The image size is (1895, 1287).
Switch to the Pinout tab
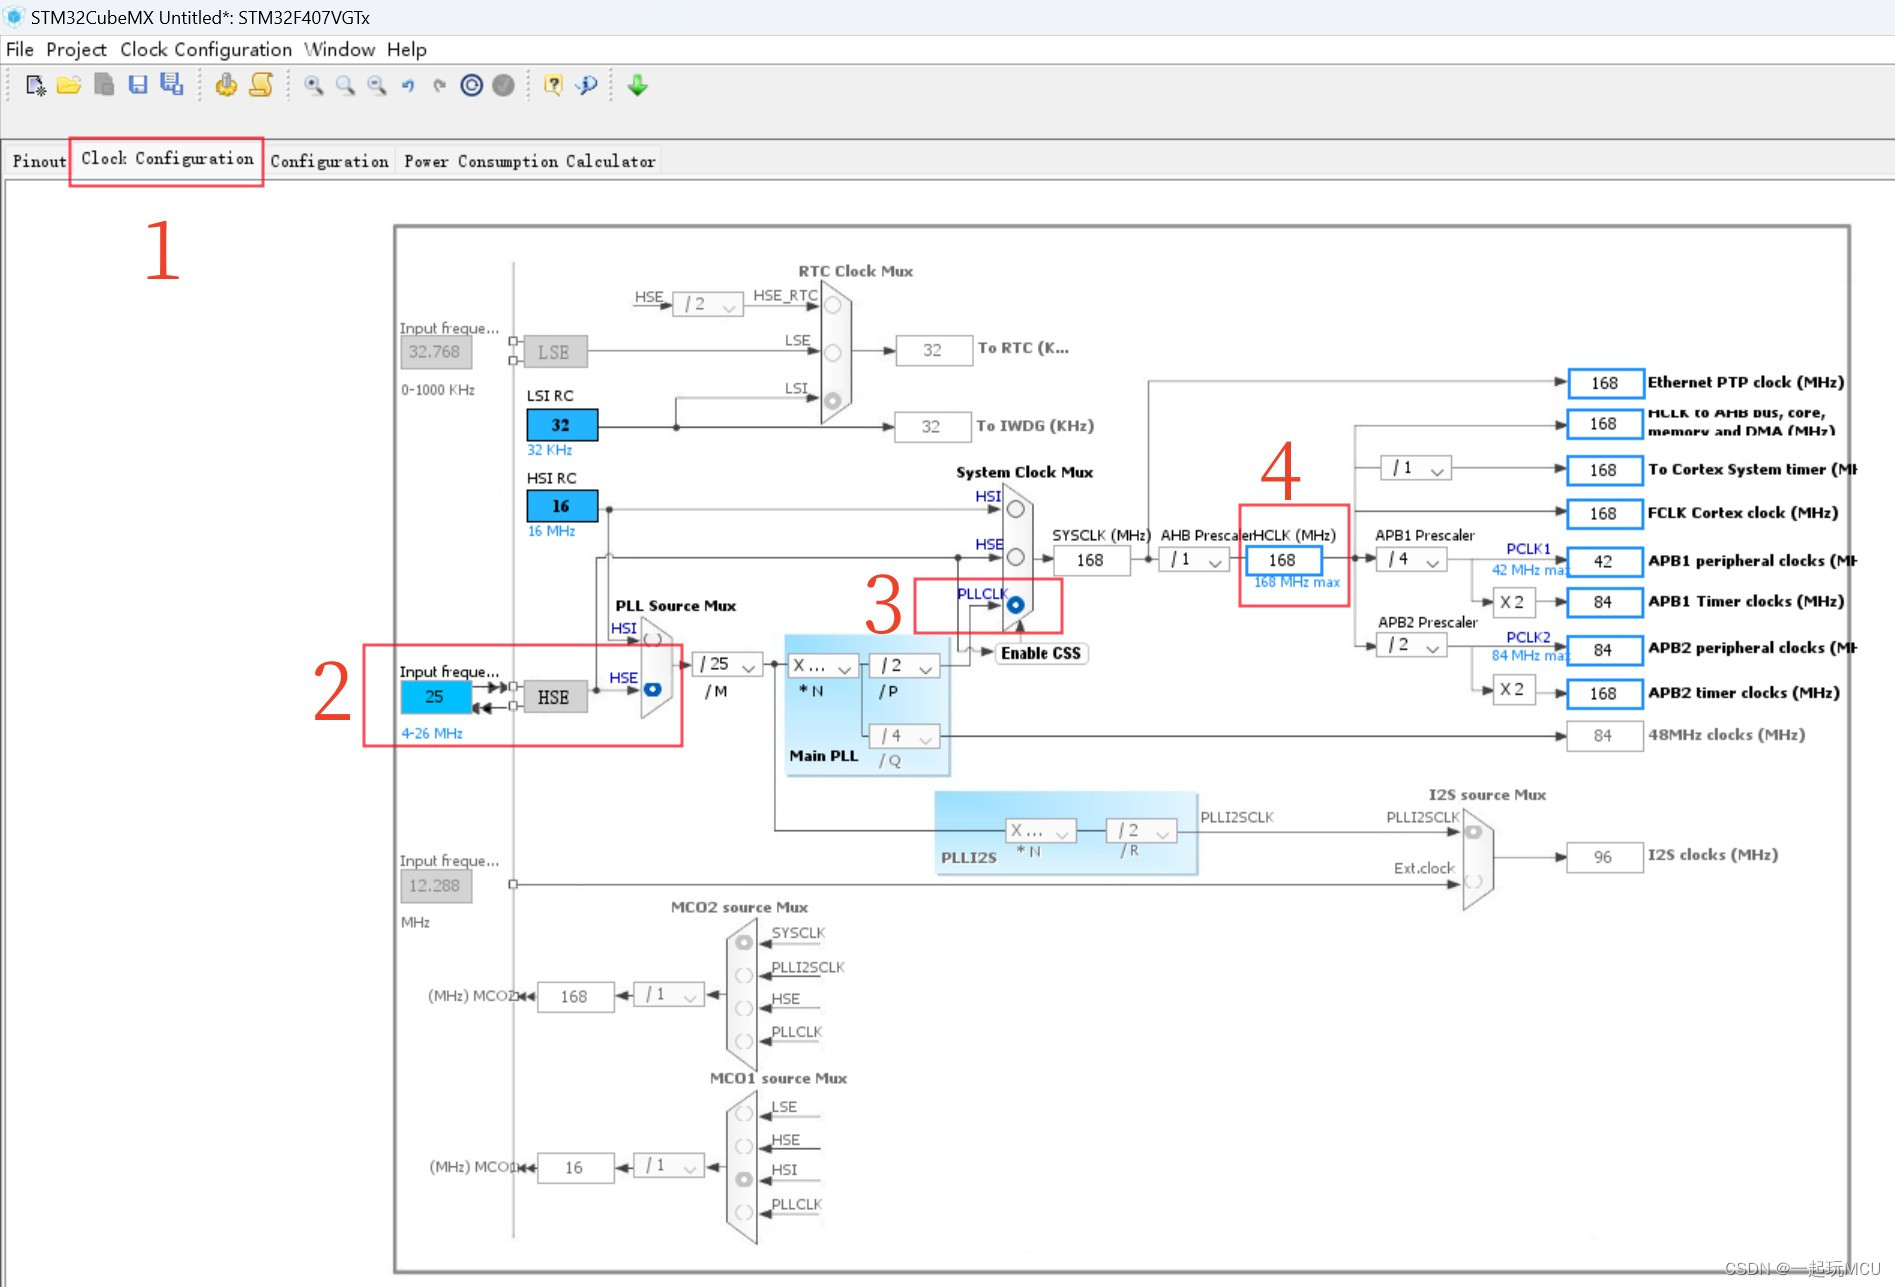pos(39,161)
